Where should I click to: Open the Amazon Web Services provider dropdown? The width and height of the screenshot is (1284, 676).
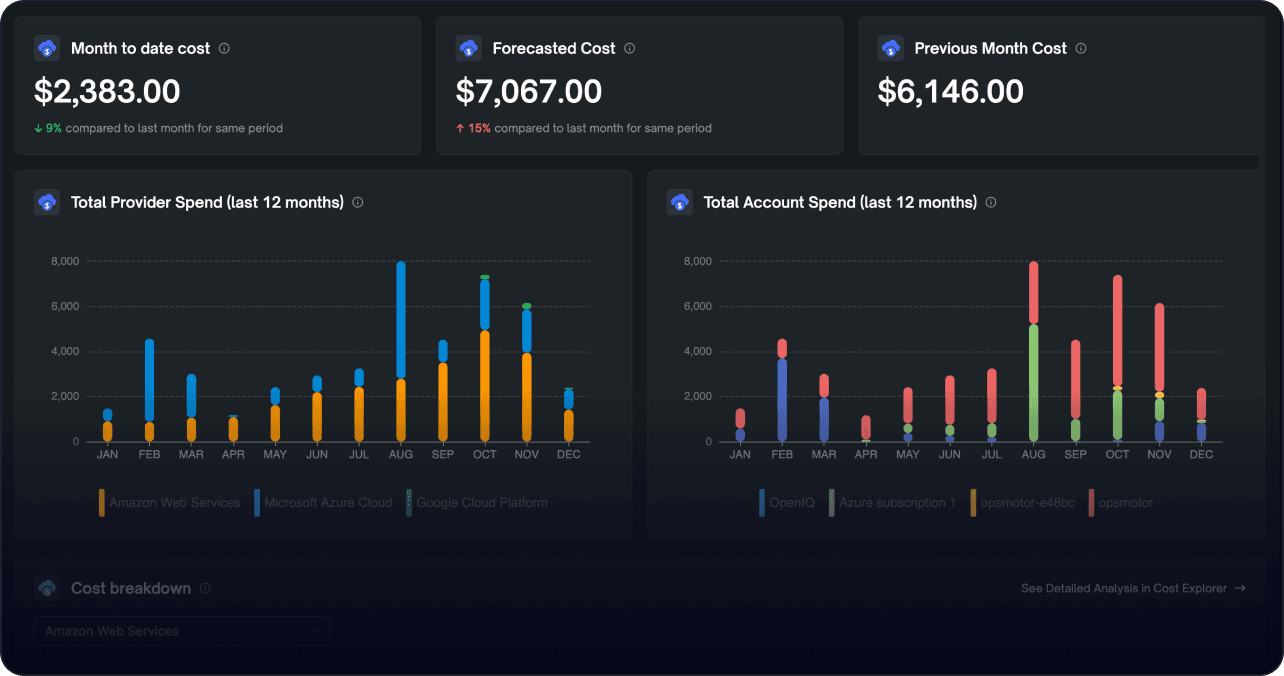[x=182, y=631]
